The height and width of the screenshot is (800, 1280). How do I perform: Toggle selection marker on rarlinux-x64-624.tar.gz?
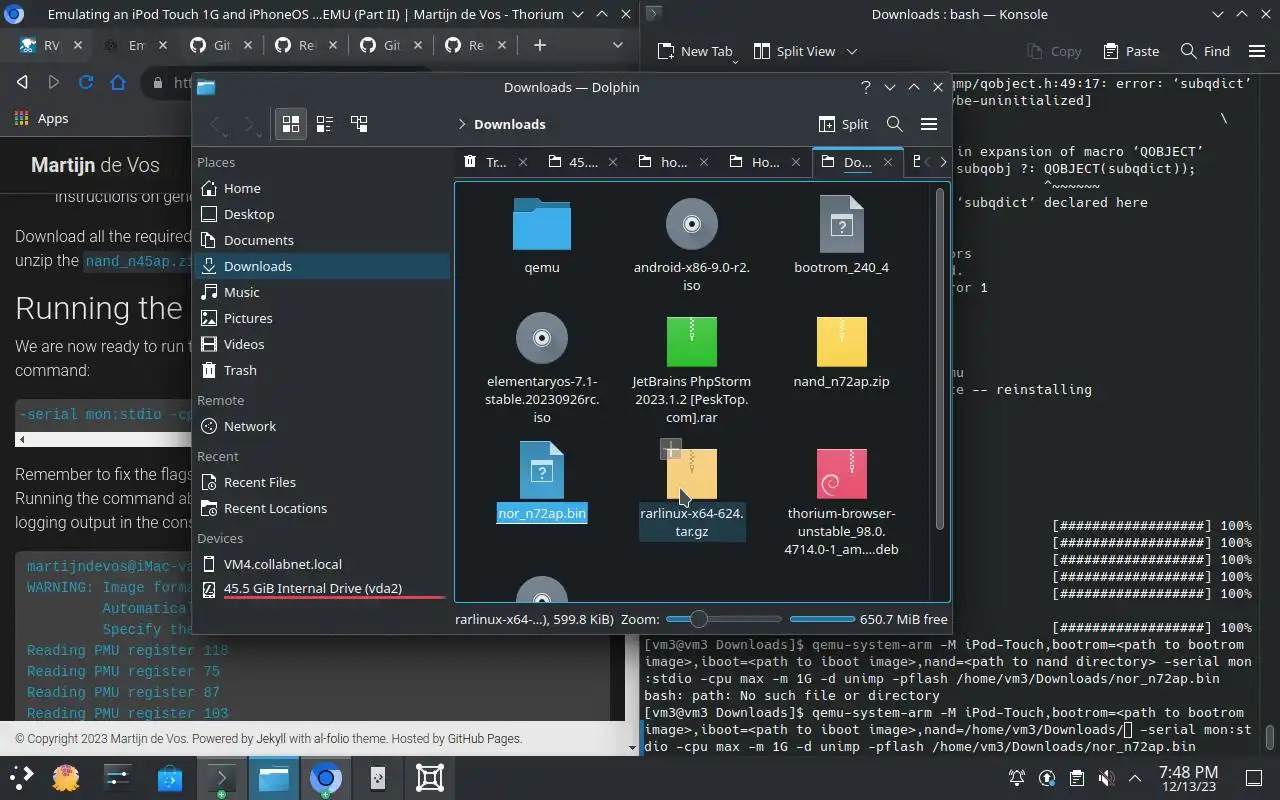tap(671, 450)
